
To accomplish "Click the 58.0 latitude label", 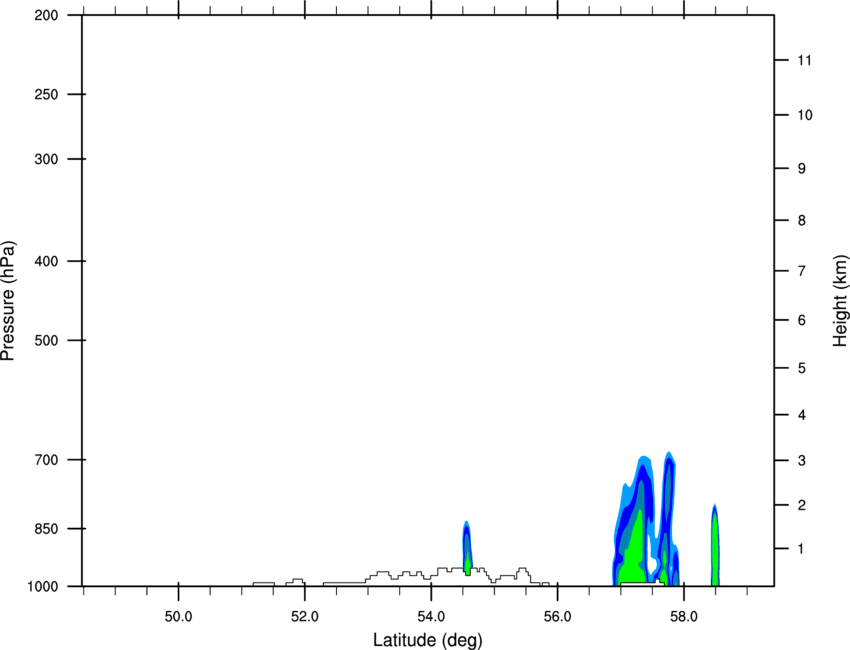I will tap(684, 617).
